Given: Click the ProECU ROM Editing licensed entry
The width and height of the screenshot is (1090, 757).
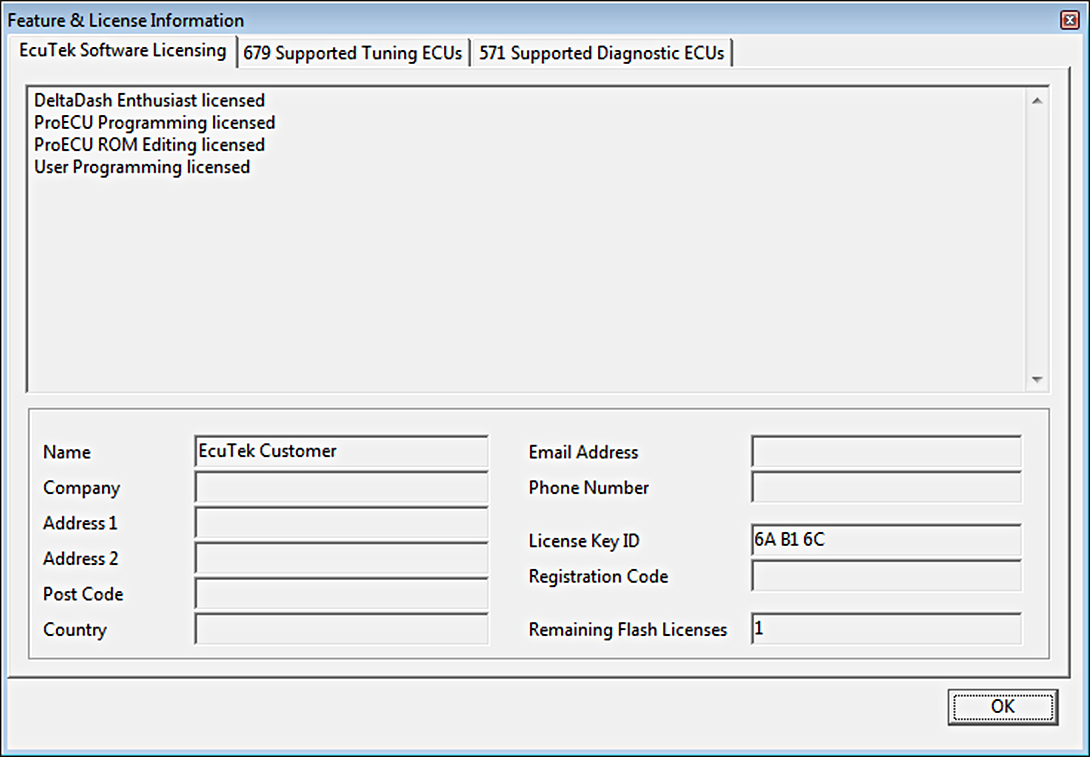Looking at the screenshot, I should pyautogui.click(x=149, y=145).
